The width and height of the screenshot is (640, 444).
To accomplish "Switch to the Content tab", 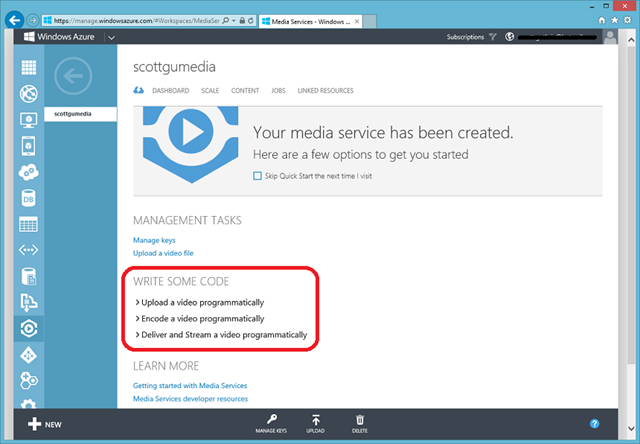I will tap(245, 91).
